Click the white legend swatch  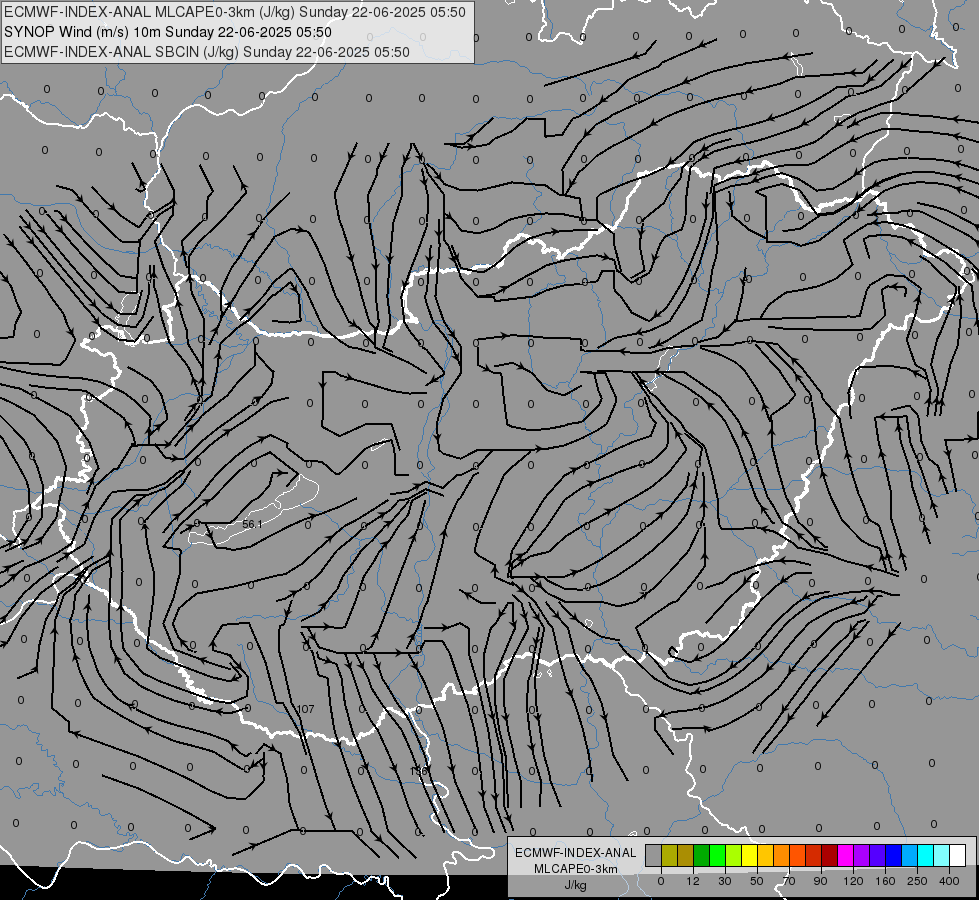(x=958, y=855)
